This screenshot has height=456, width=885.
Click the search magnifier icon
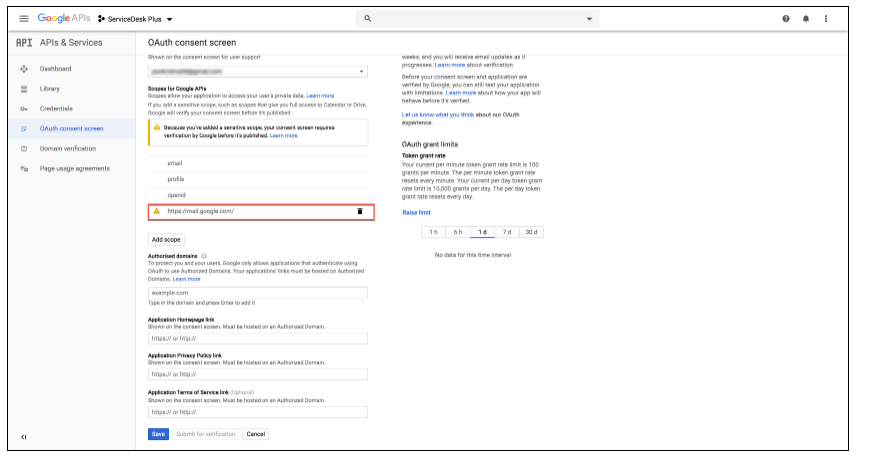[x=367, y=19]
